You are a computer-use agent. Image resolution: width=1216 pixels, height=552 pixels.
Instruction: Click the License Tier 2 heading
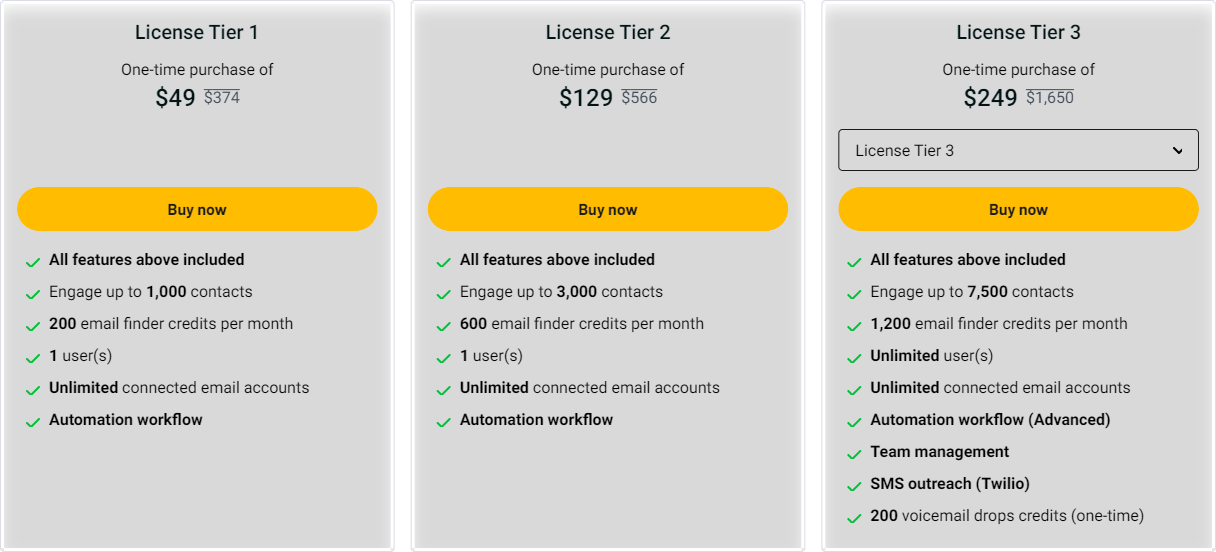point(607,33)
